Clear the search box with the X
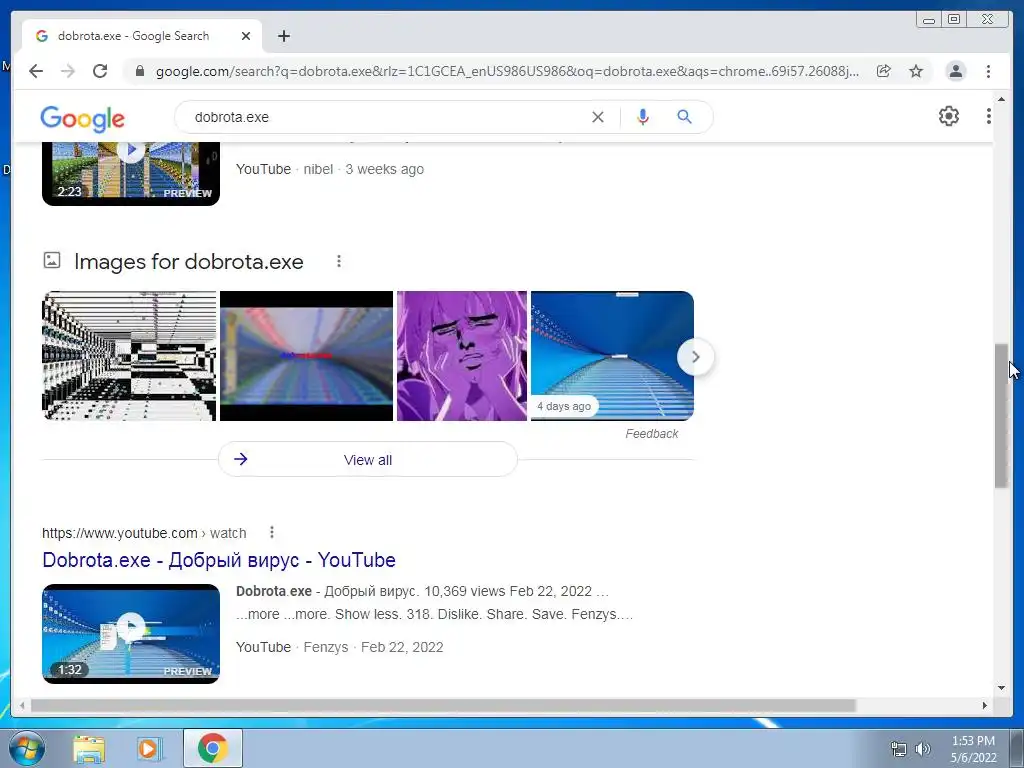 pyautogui.click(x=598, y=117)
